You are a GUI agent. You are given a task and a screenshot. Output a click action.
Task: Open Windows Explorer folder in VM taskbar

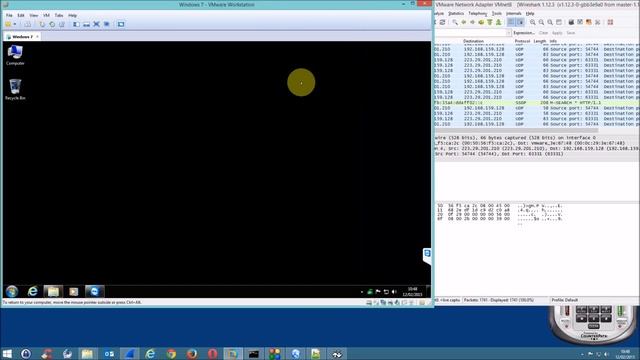[x=53, y=291]
